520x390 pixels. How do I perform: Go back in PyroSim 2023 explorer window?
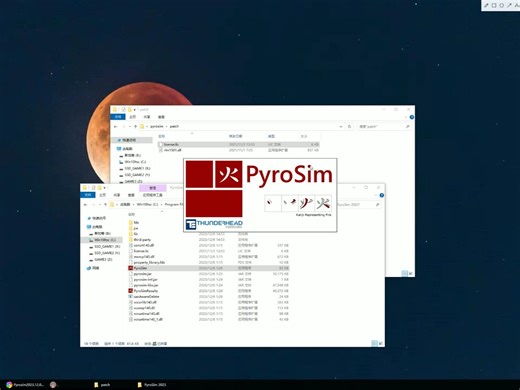point(86,204)
